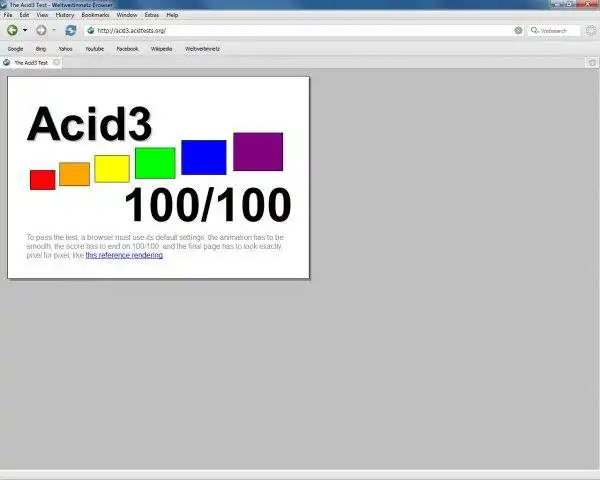The height and width of the screenshot is (480, 600).
Task: Click the 100/100 score text
Action: coord(208,205)
